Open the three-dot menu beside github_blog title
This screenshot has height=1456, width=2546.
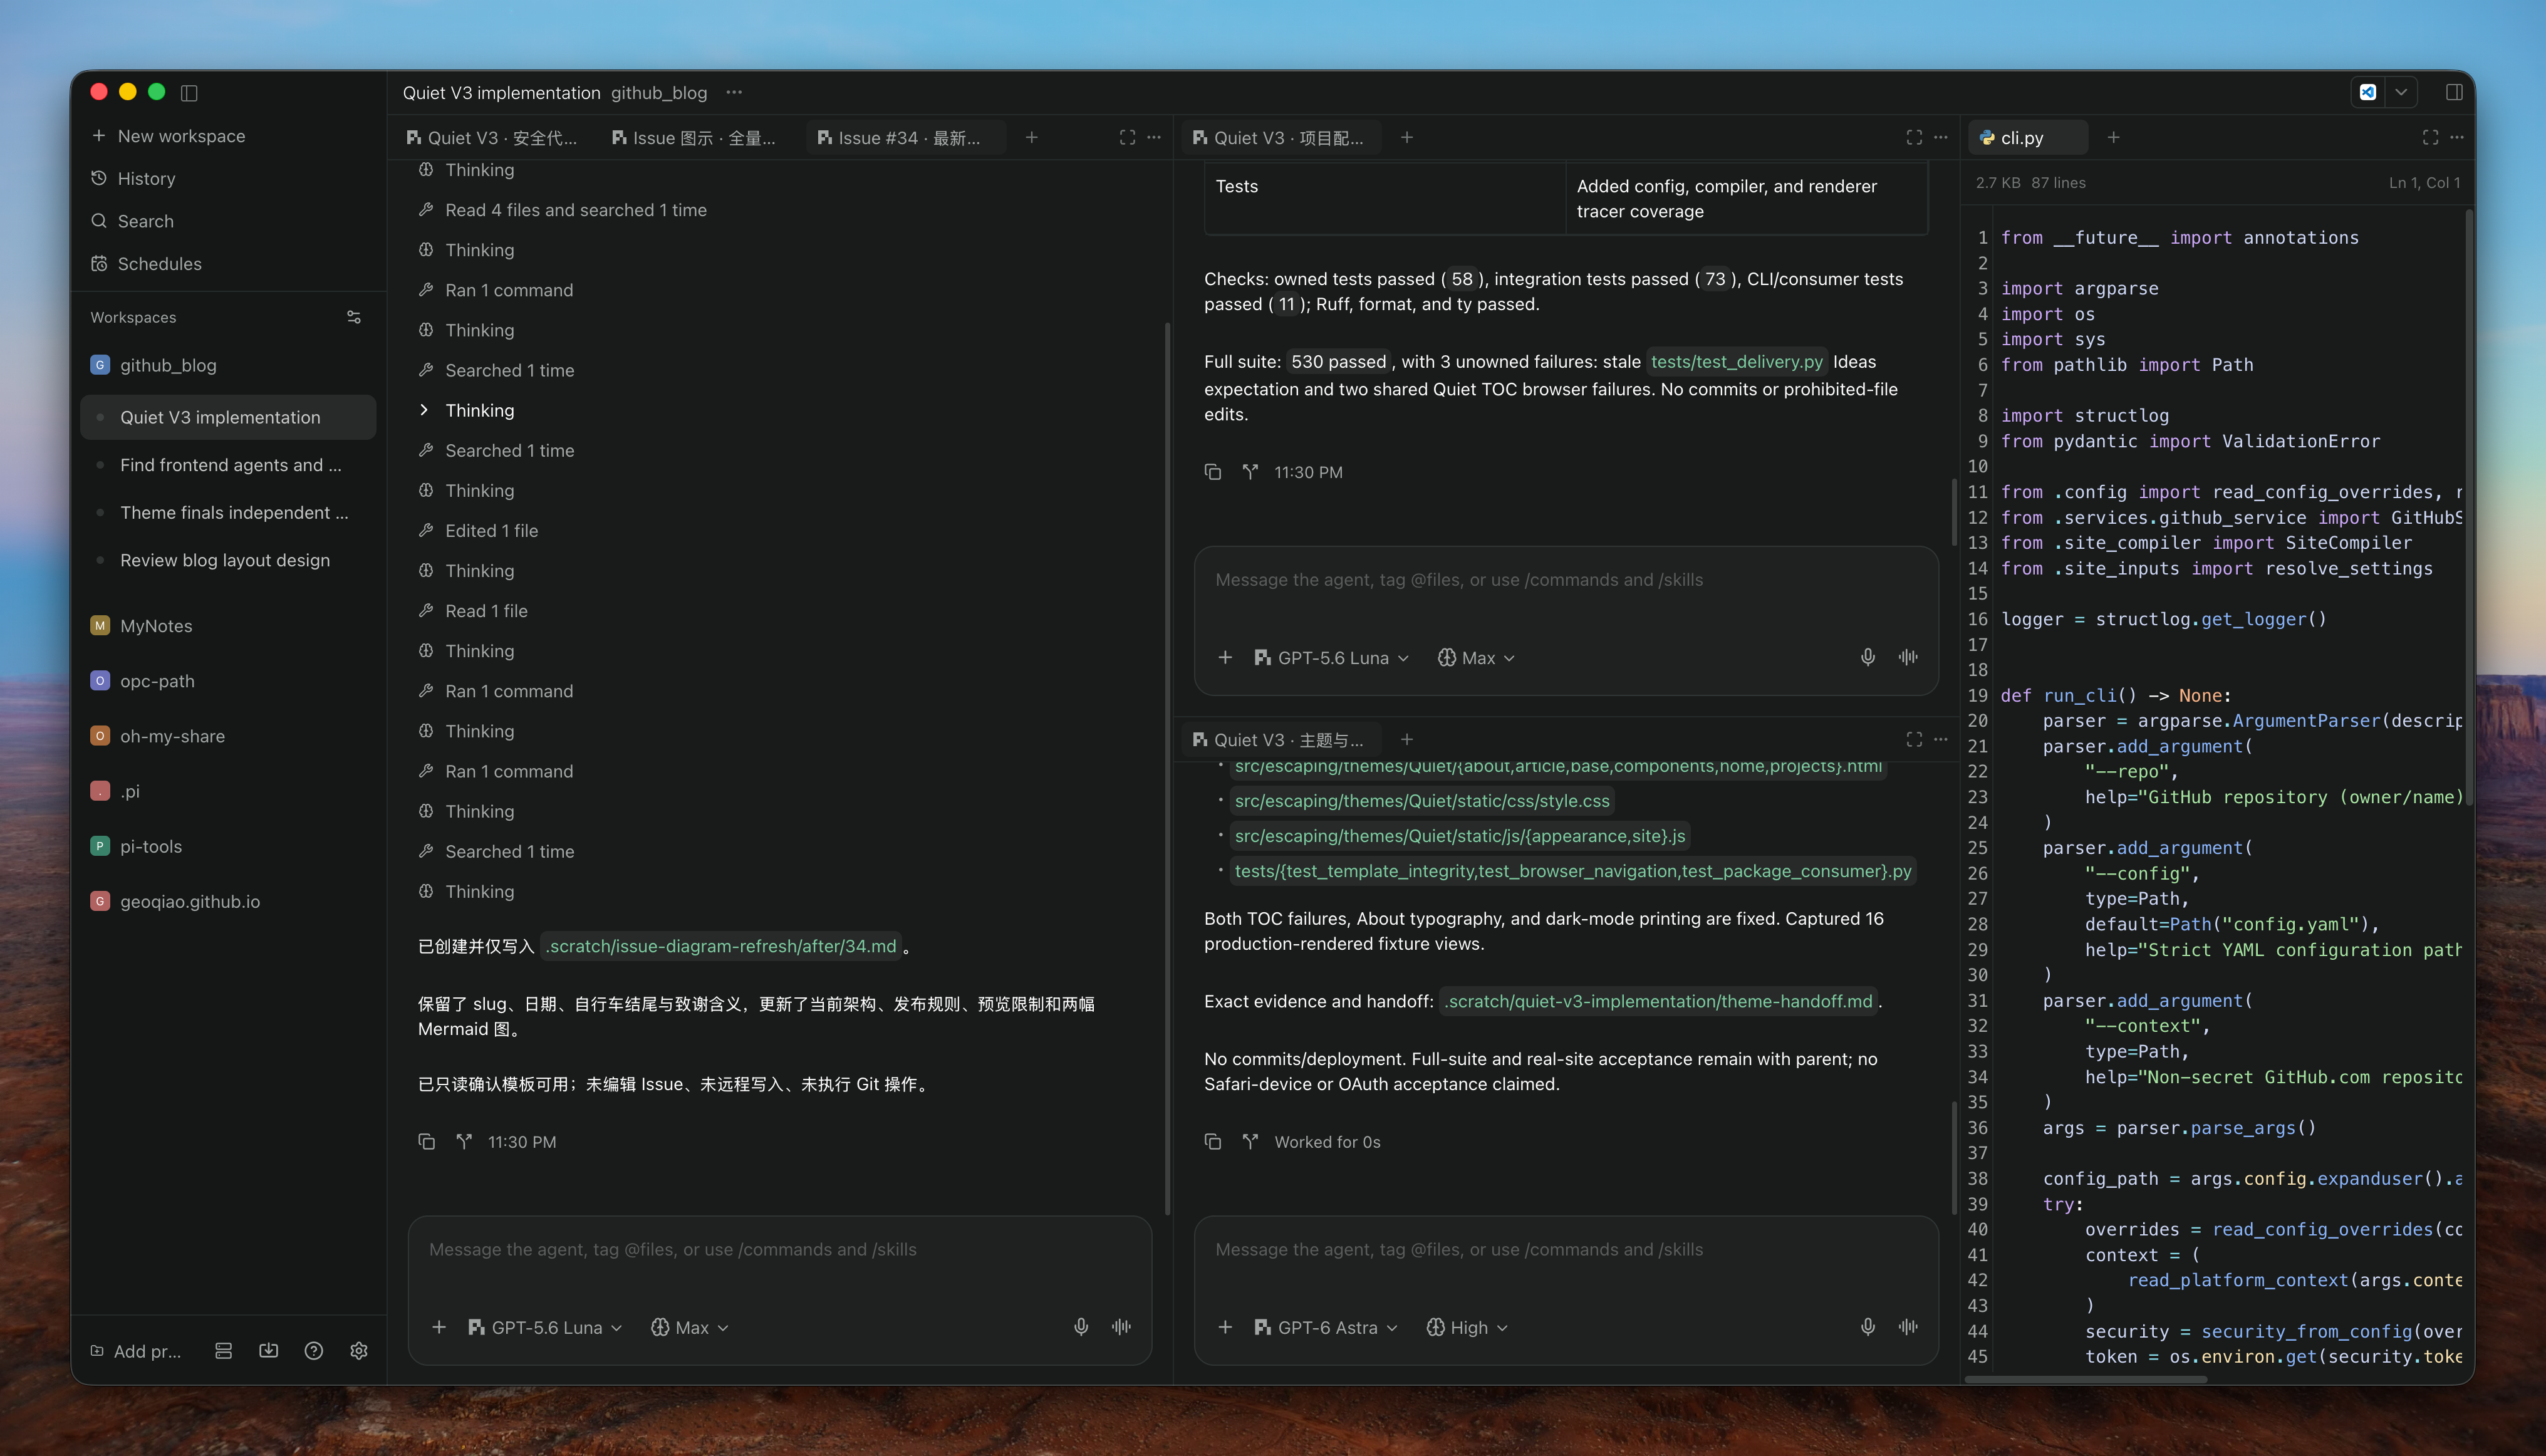pos(734,92)
